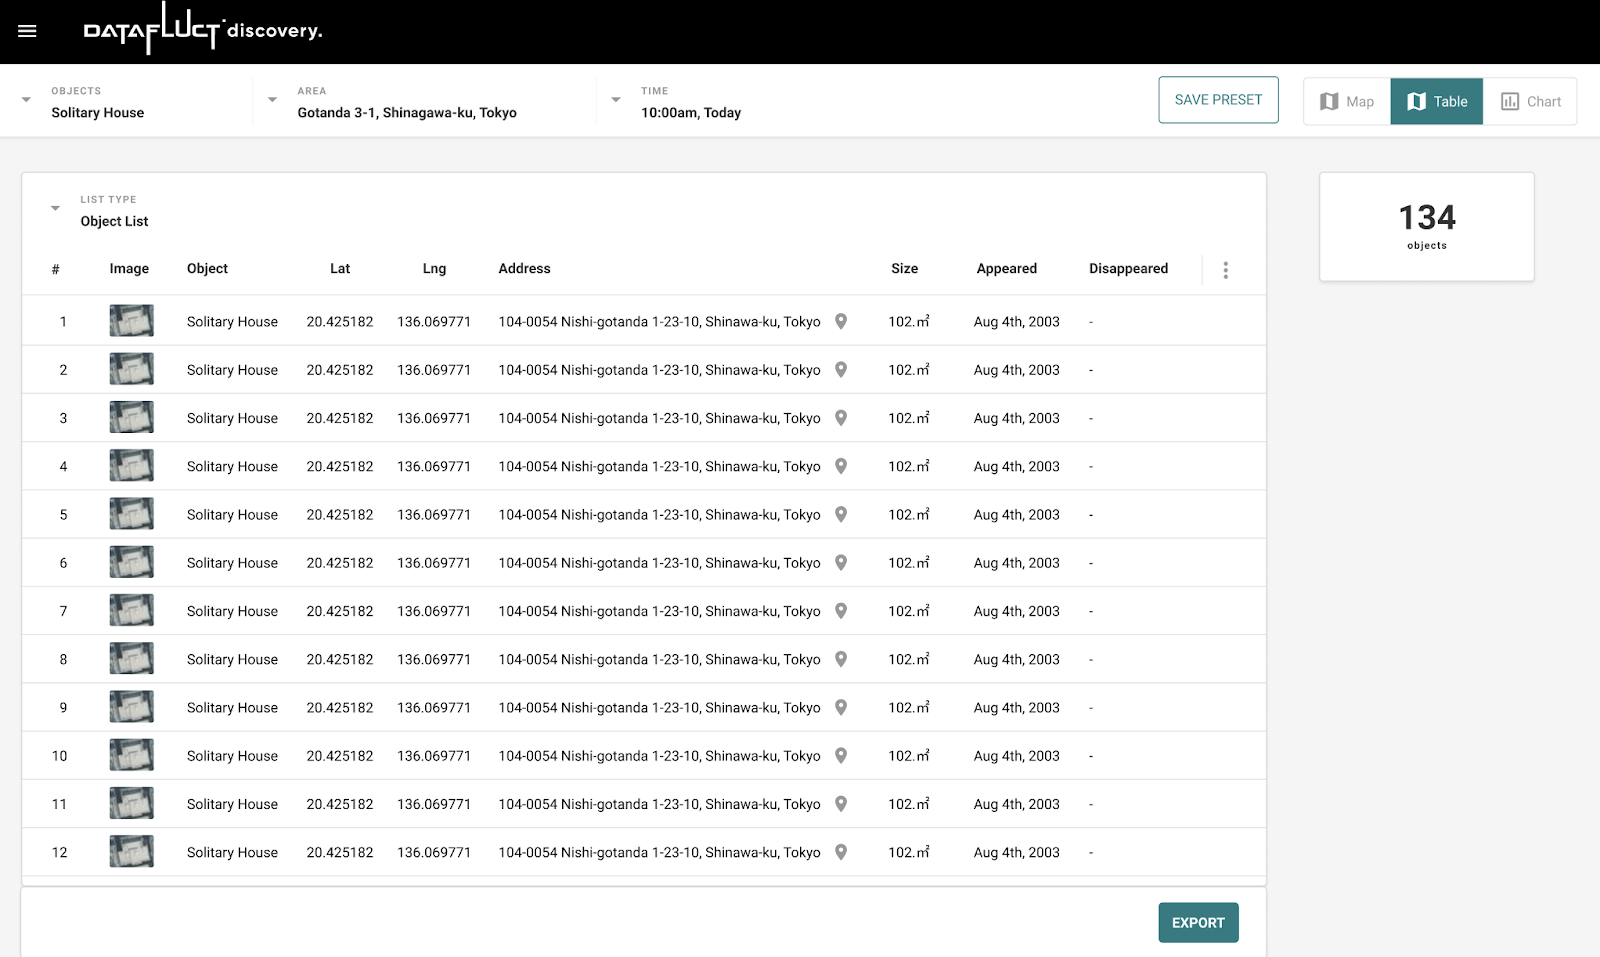The height and width of the screenshot is (957, 1600).
Task: Open the table column options kebab menu
Action: [1225, 270]
